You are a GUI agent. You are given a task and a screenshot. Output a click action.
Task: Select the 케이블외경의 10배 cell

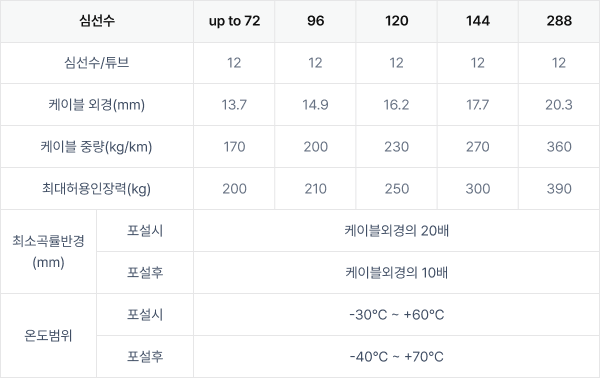point(396,273)
